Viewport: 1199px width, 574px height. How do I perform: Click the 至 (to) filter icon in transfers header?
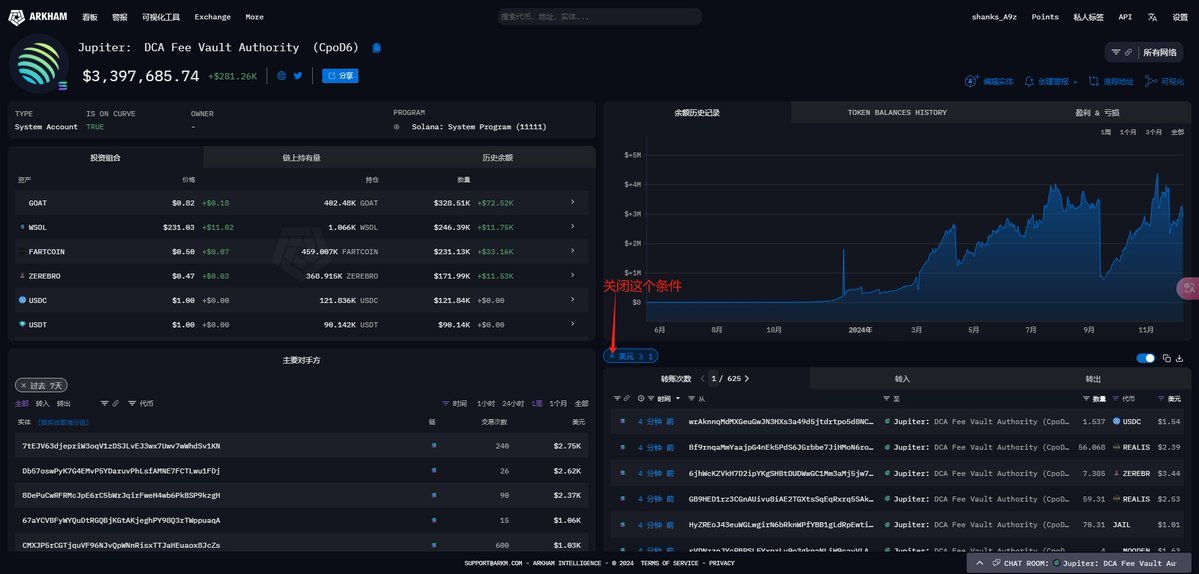click(x=888, y=398)
